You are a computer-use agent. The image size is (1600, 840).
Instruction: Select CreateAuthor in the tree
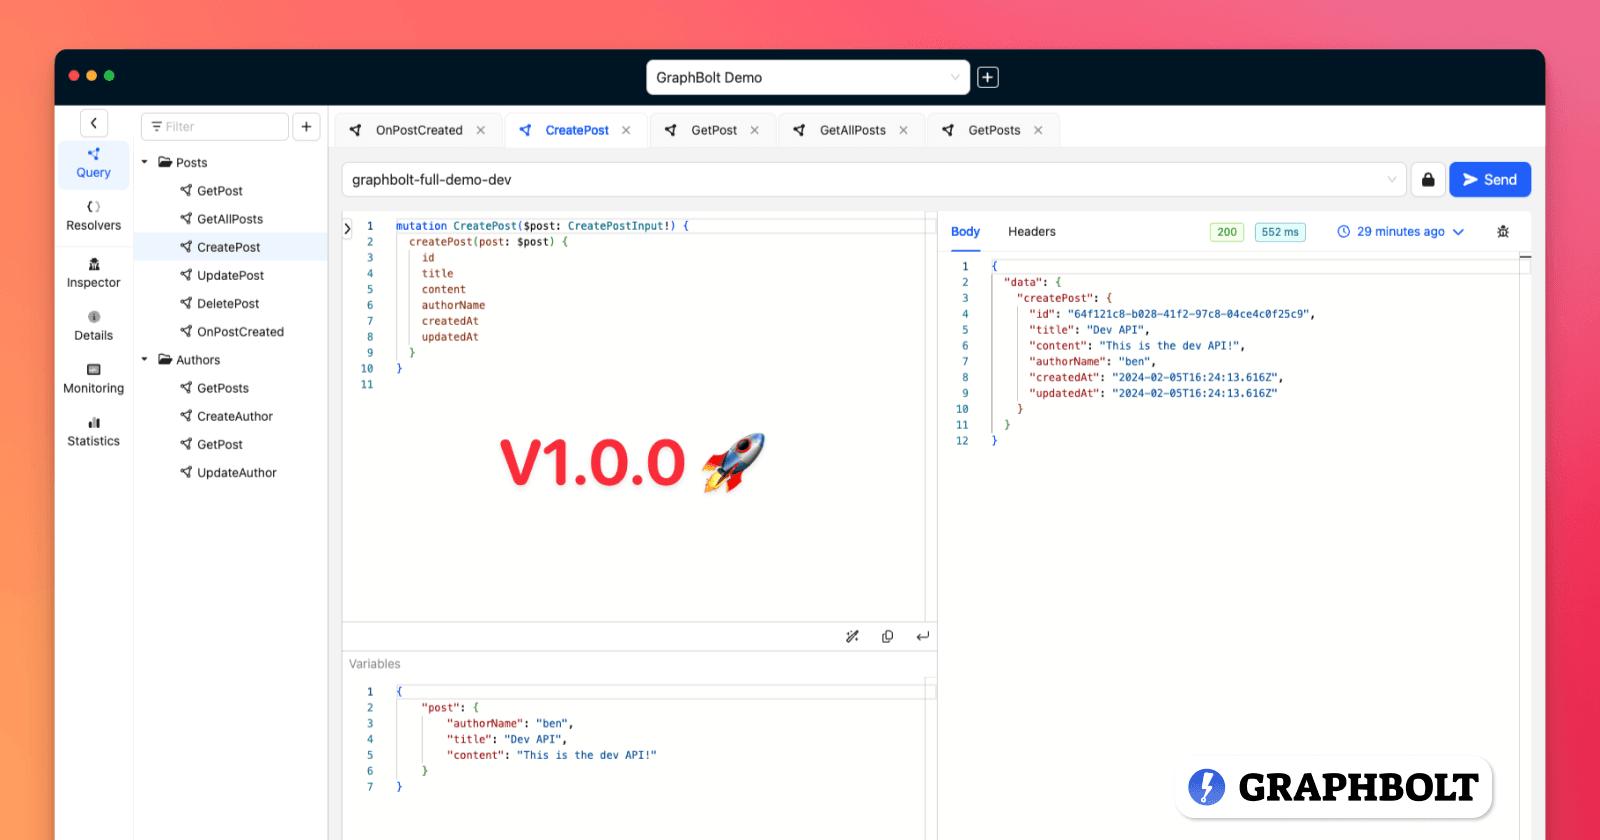click(235, 416)
